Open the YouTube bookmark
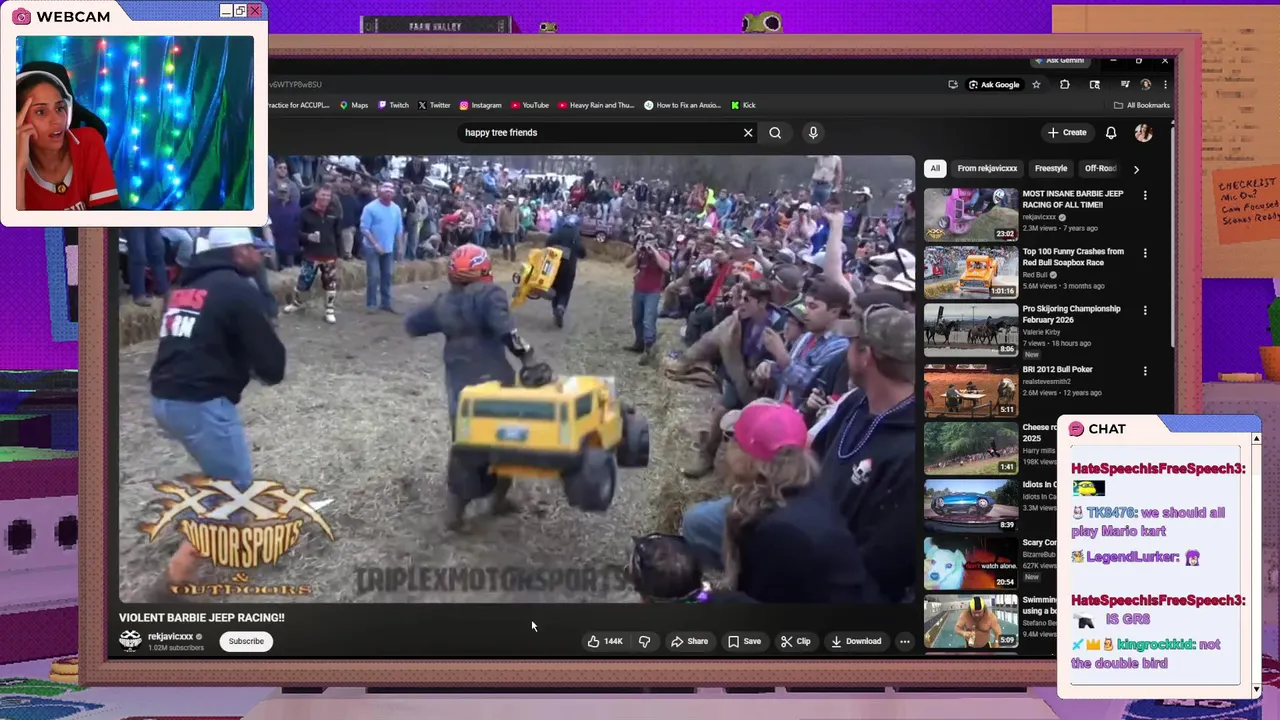This screenshot has width=1280, height=720. [530, 105]
